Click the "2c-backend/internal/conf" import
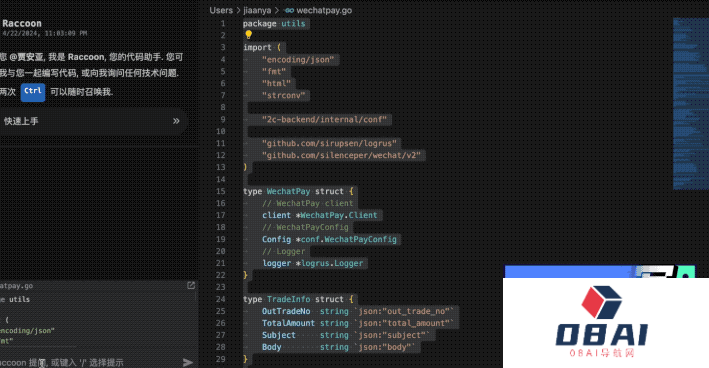Image resolution: width=709 pixels, height=368 pixels. [x=324, y=119]
